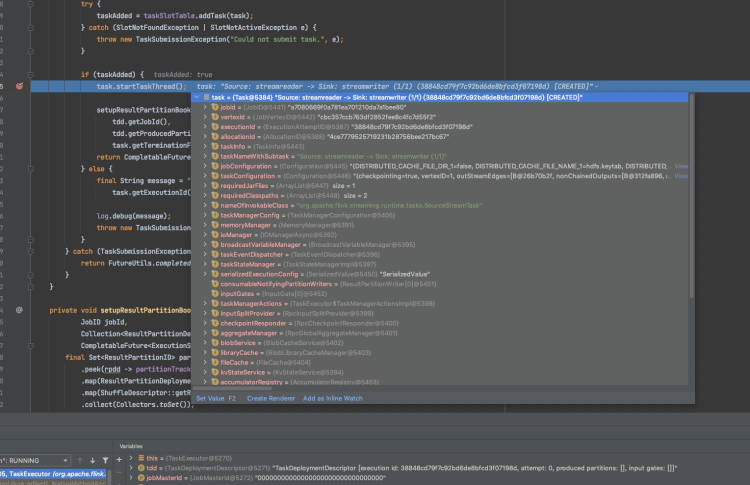Click the field icon beside vertexId

[x=215, y=117]
